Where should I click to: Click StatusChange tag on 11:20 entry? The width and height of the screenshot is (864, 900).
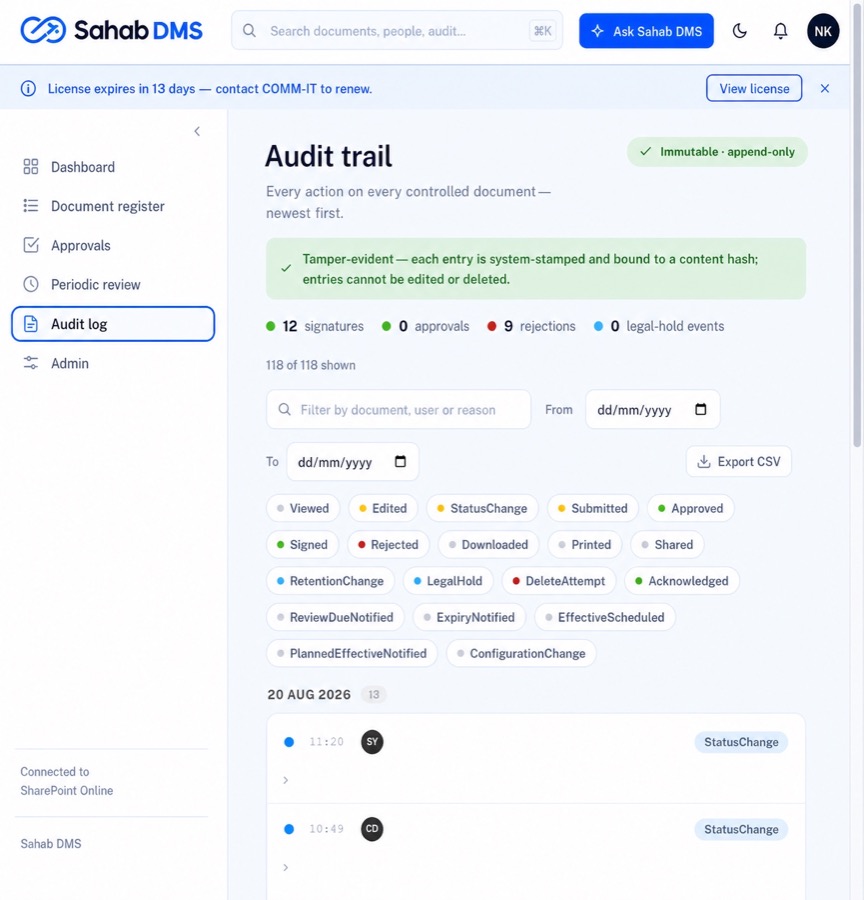coord(741,742)
